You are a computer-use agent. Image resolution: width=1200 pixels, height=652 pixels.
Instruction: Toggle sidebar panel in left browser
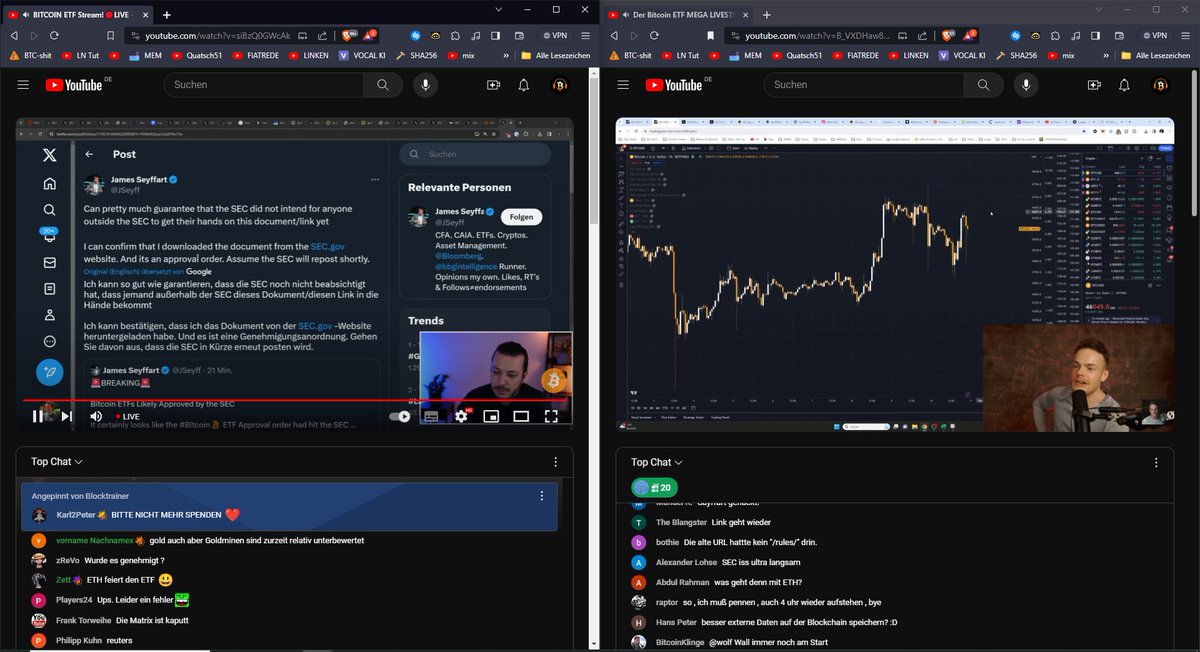496,35
